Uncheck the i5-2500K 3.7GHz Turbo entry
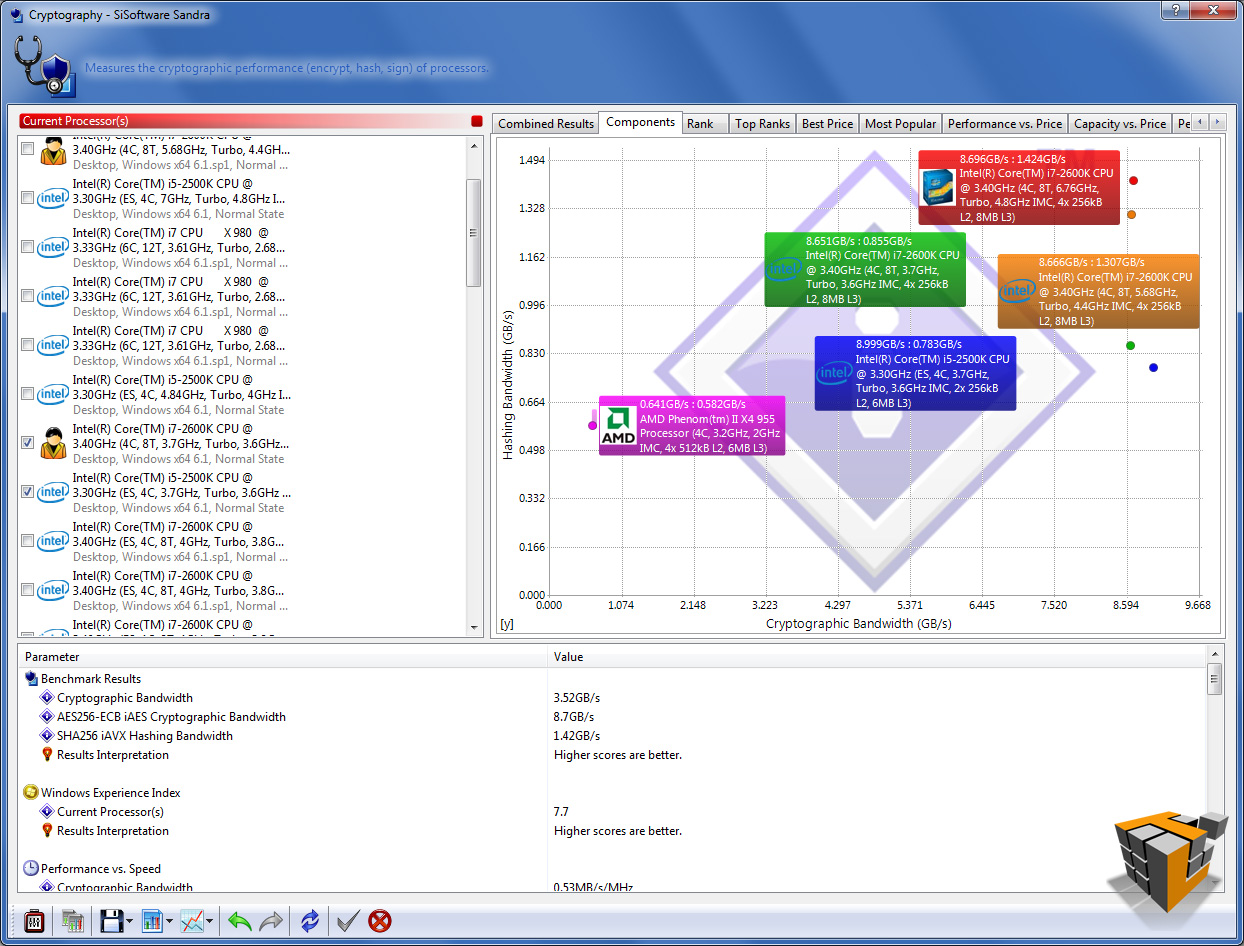This screenshot has height=946, width=1244. click(27, 492)
